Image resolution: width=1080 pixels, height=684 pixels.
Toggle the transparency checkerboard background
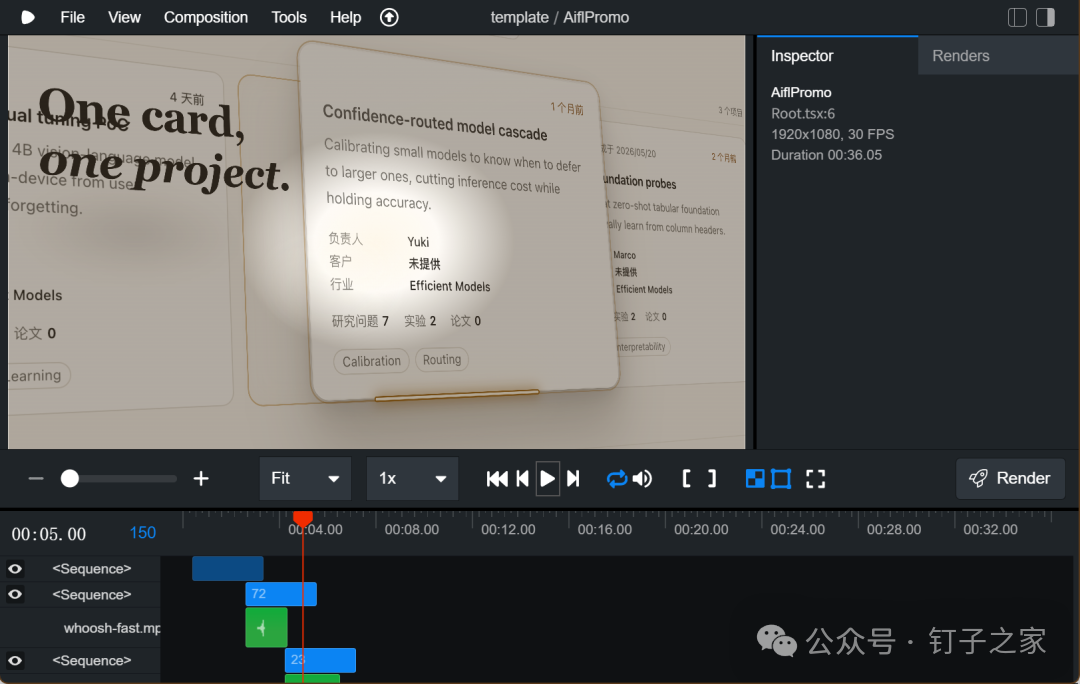(755, 479)
